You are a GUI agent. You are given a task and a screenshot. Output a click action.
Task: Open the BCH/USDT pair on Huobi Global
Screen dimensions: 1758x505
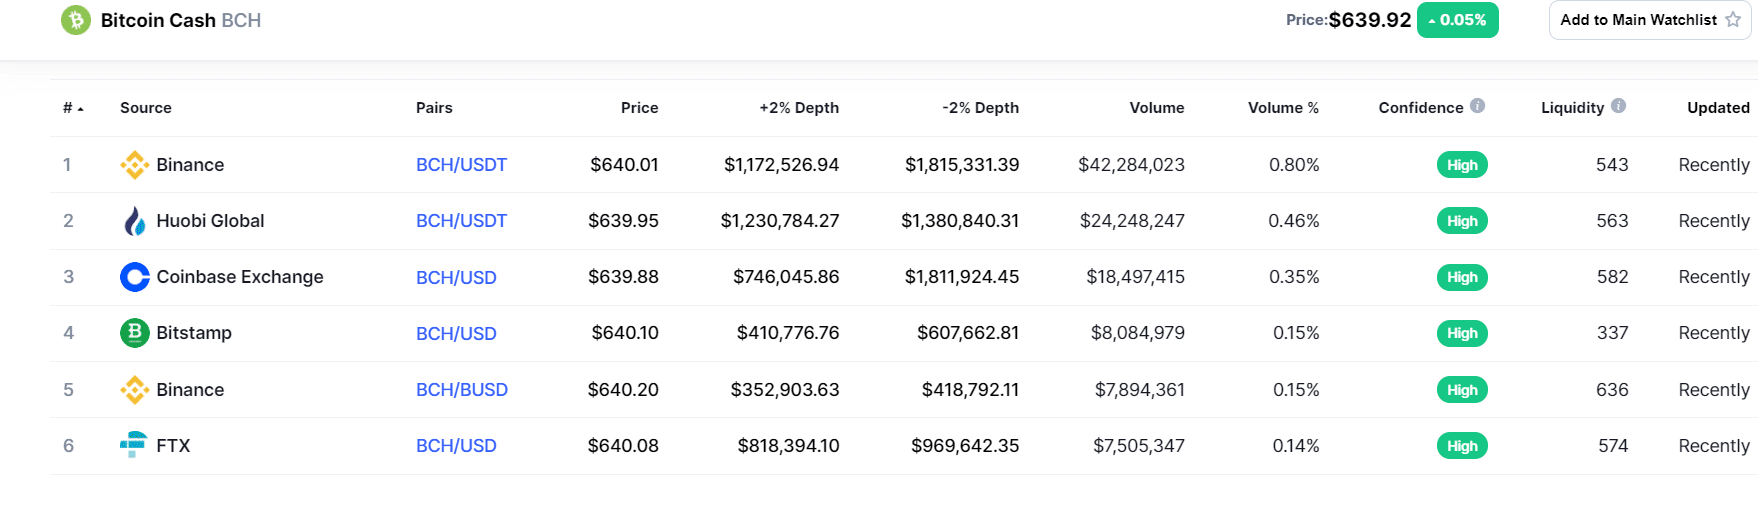(461, 221)
